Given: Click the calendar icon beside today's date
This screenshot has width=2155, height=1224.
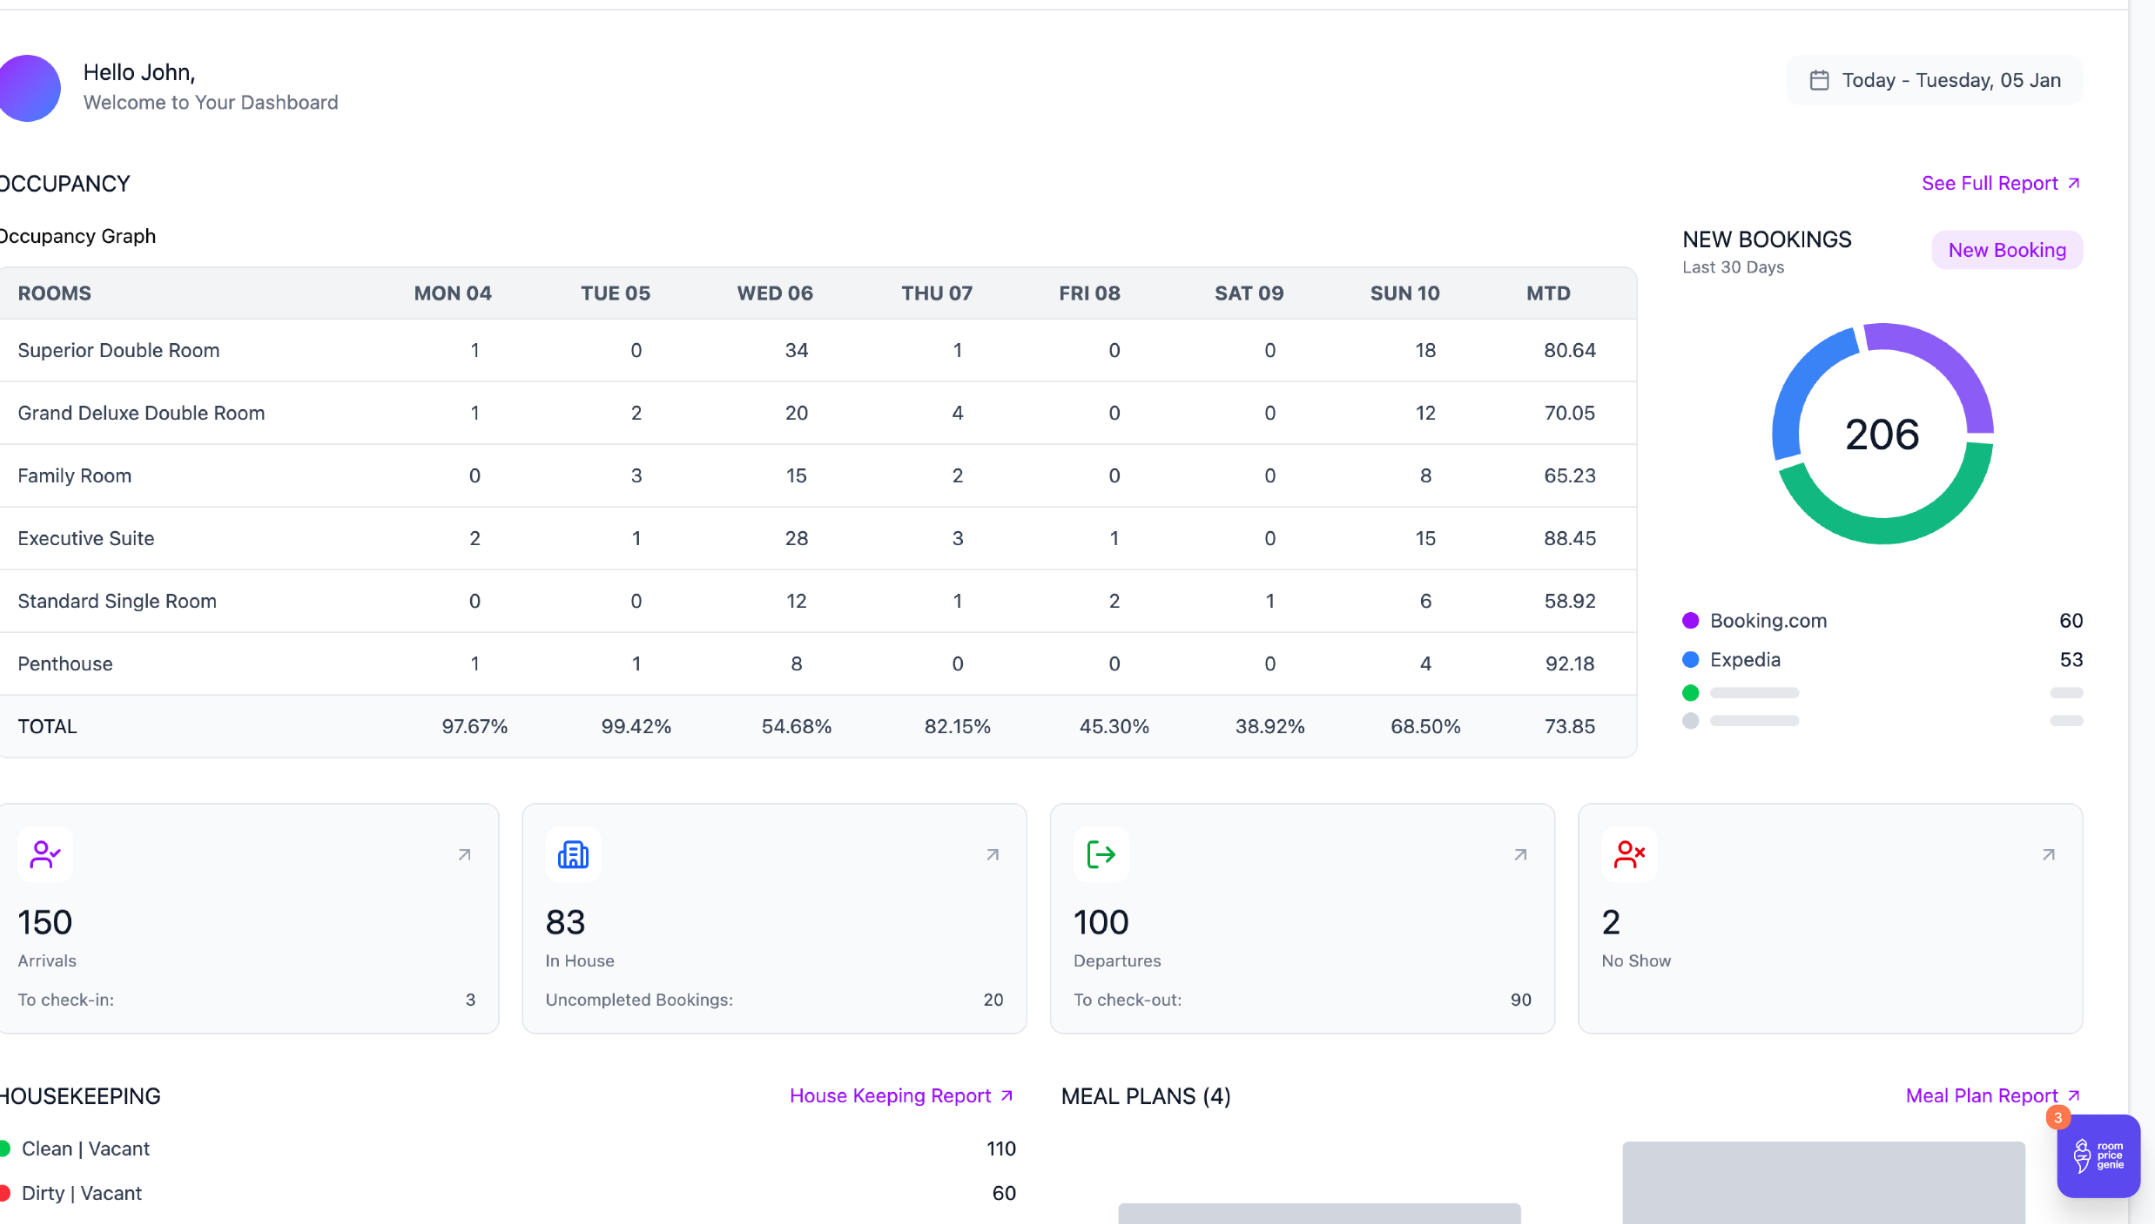Looking at the screenshot, I should (1819, 80).
